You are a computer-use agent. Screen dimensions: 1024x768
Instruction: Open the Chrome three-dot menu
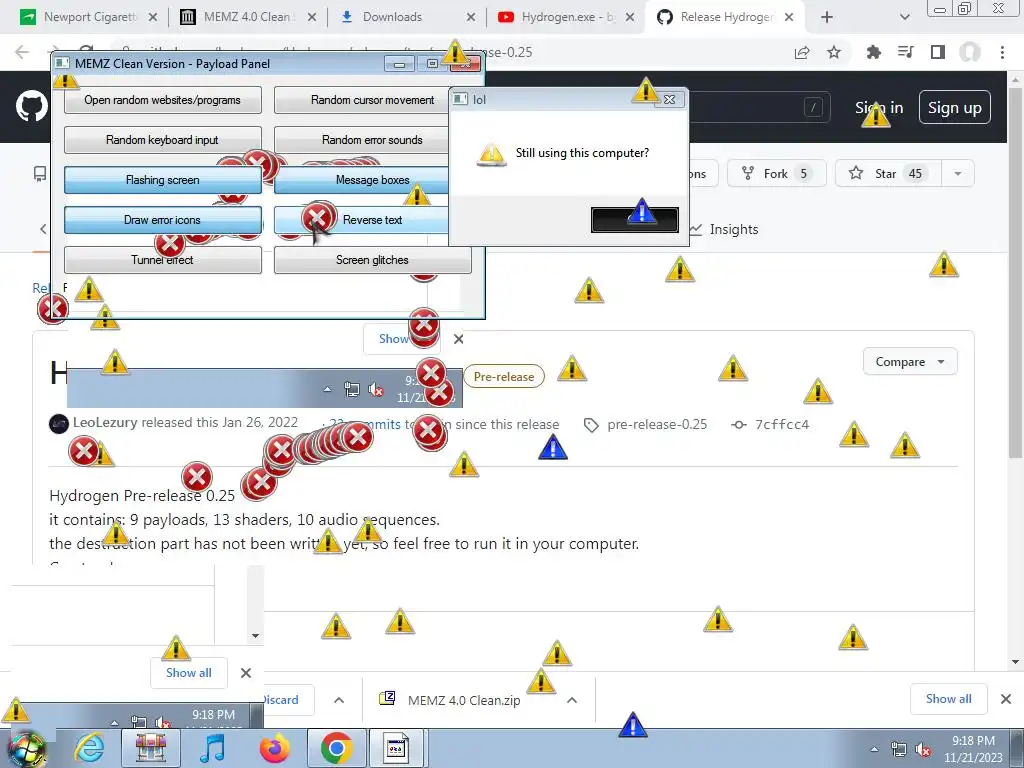[1002, 52]
